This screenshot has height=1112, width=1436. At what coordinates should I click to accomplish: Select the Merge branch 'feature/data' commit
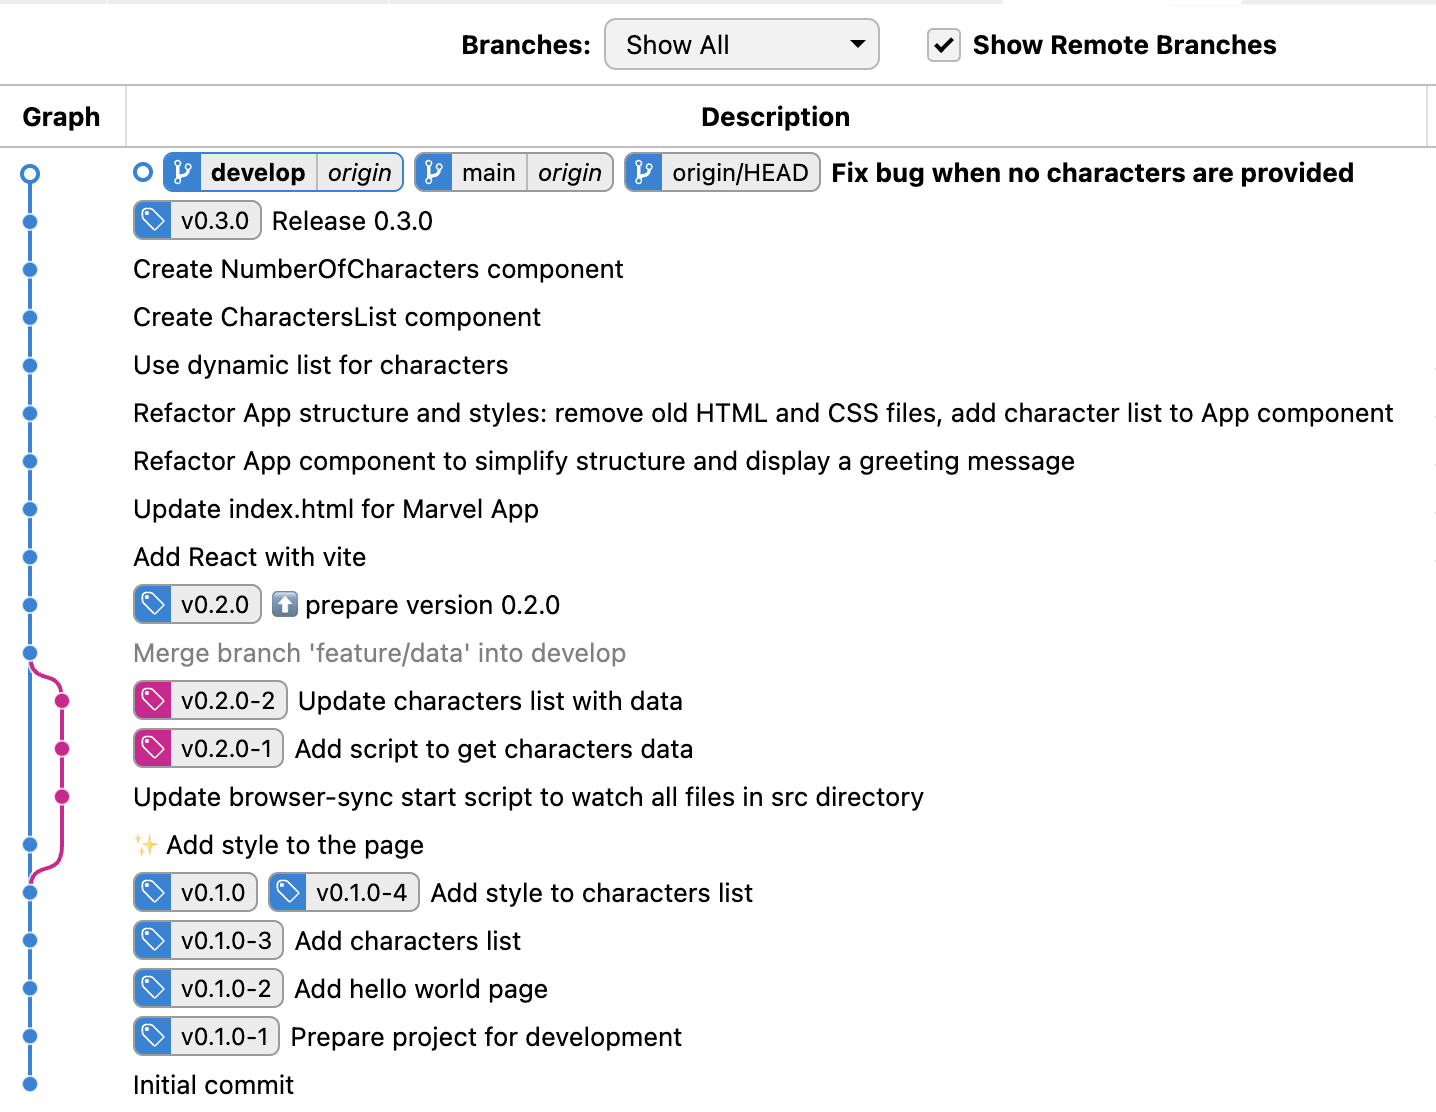[379, 653]
